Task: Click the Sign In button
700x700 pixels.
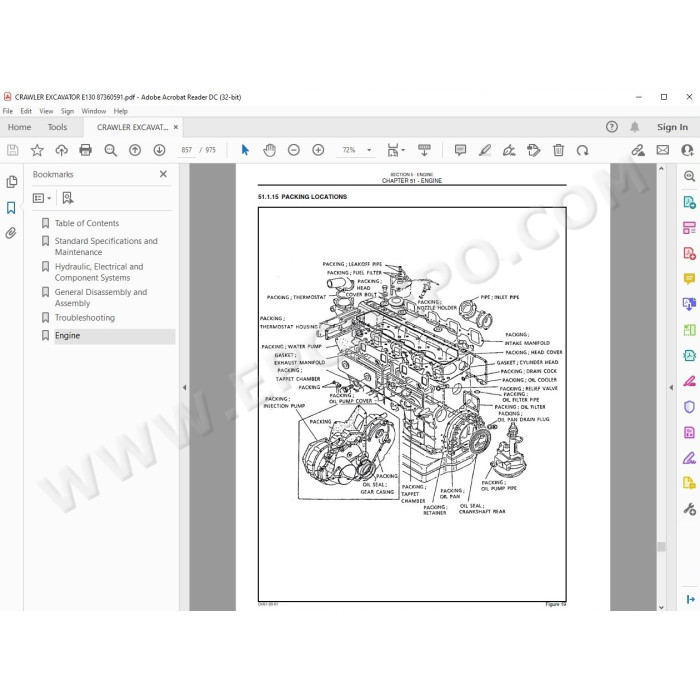Action: click(672, 127)
